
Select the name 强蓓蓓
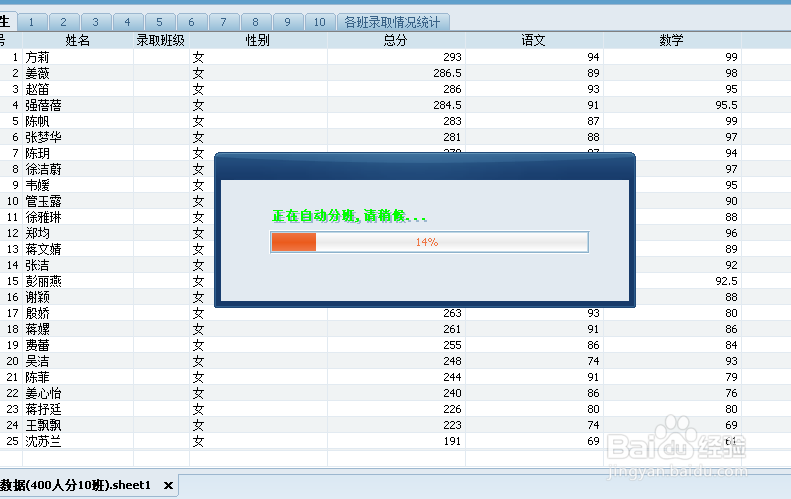43,105
